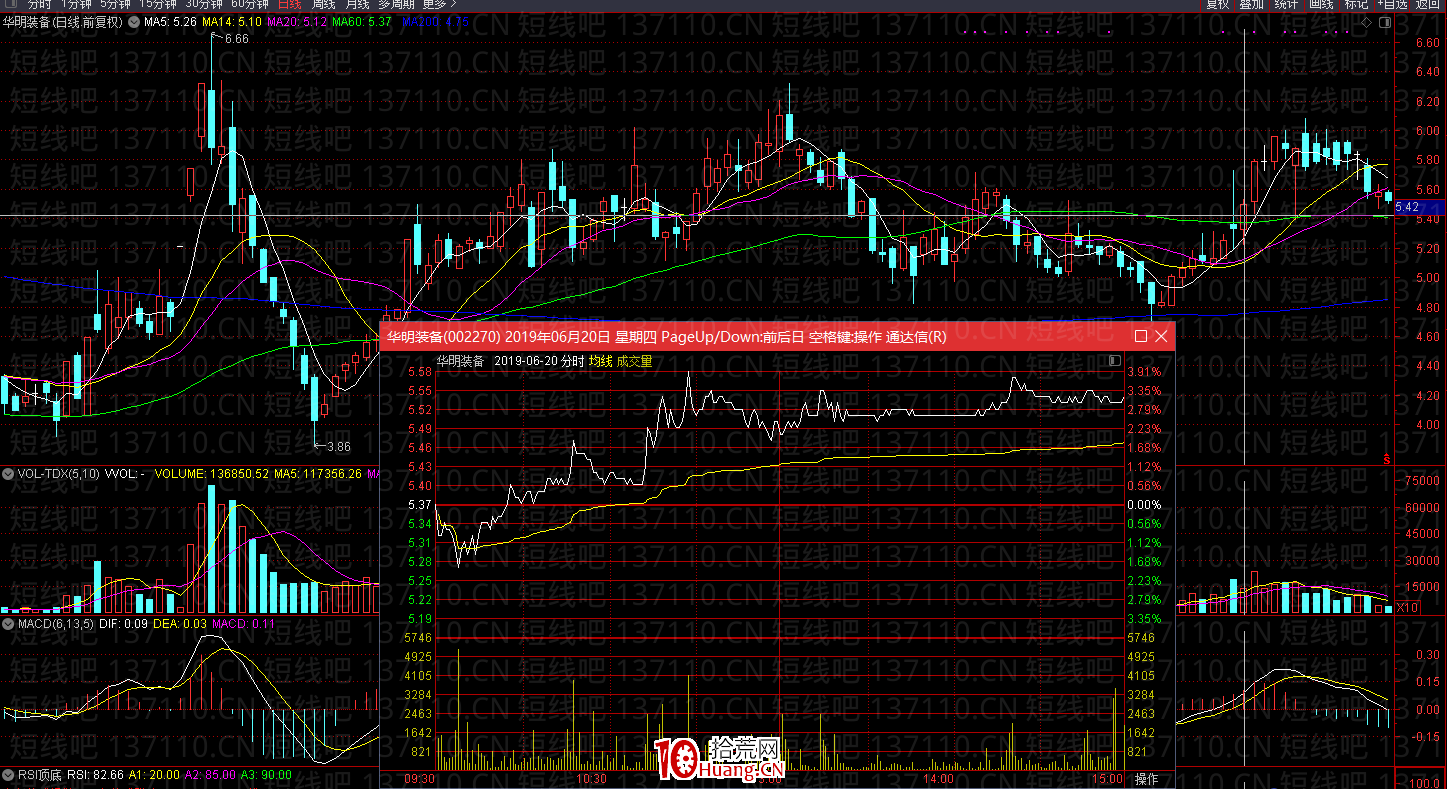
Task: Click the X10 volume scale indicator
Action: [1407, 607]
